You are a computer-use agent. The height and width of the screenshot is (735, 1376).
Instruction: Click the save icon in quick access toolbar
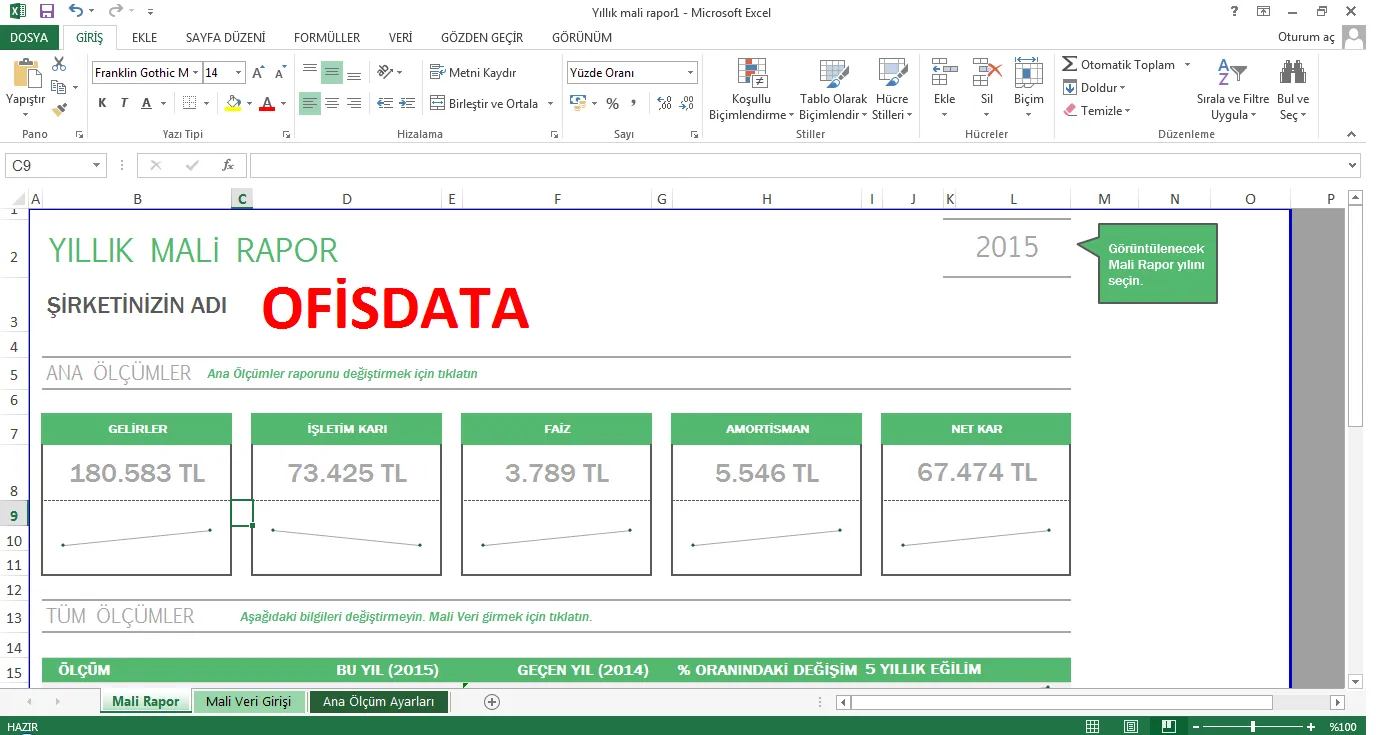(x=46, y=12)
